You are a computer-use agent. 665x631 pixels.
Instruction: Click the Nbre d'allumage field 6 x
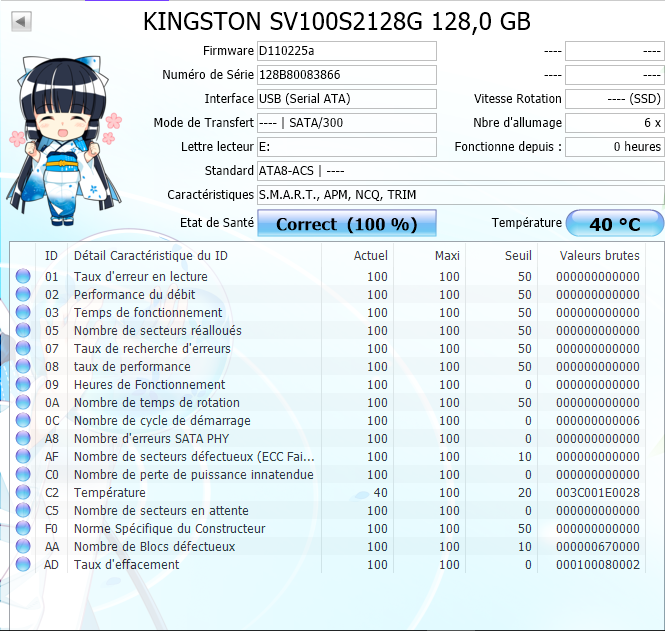pyautogui.click(x=615, y=123)
